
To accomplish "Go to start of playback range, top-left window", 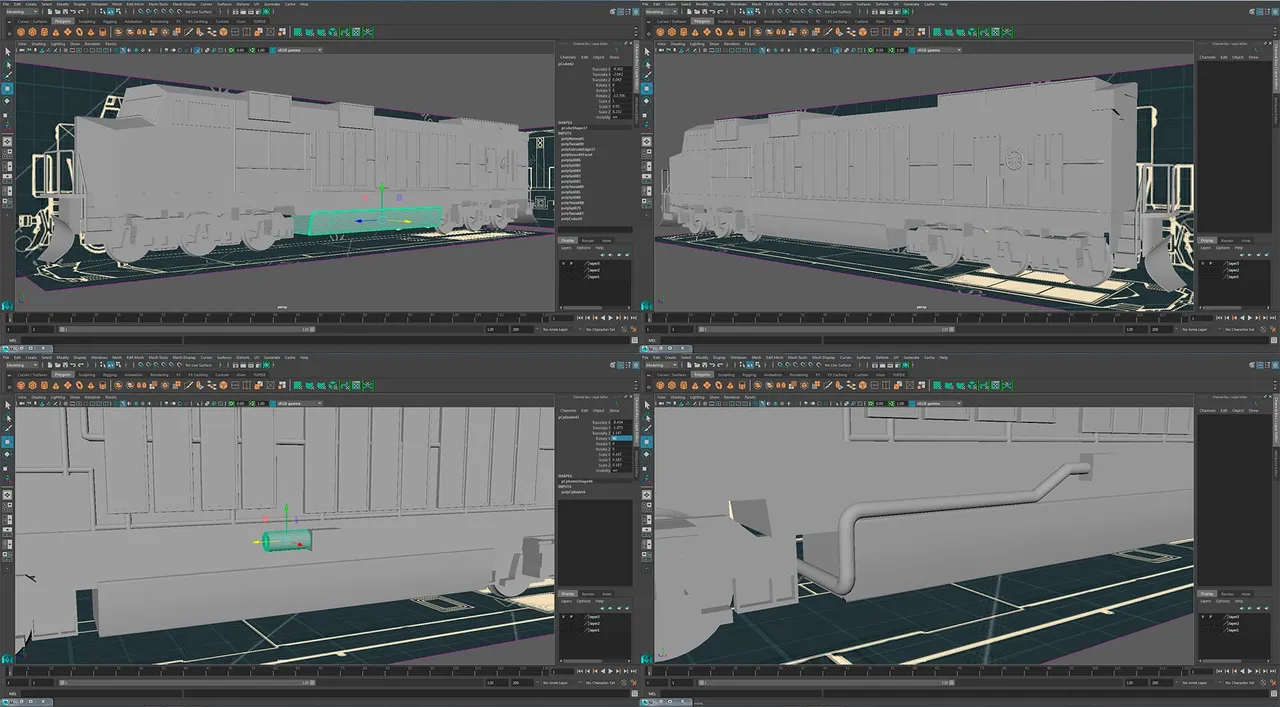I will pos(580,318).
